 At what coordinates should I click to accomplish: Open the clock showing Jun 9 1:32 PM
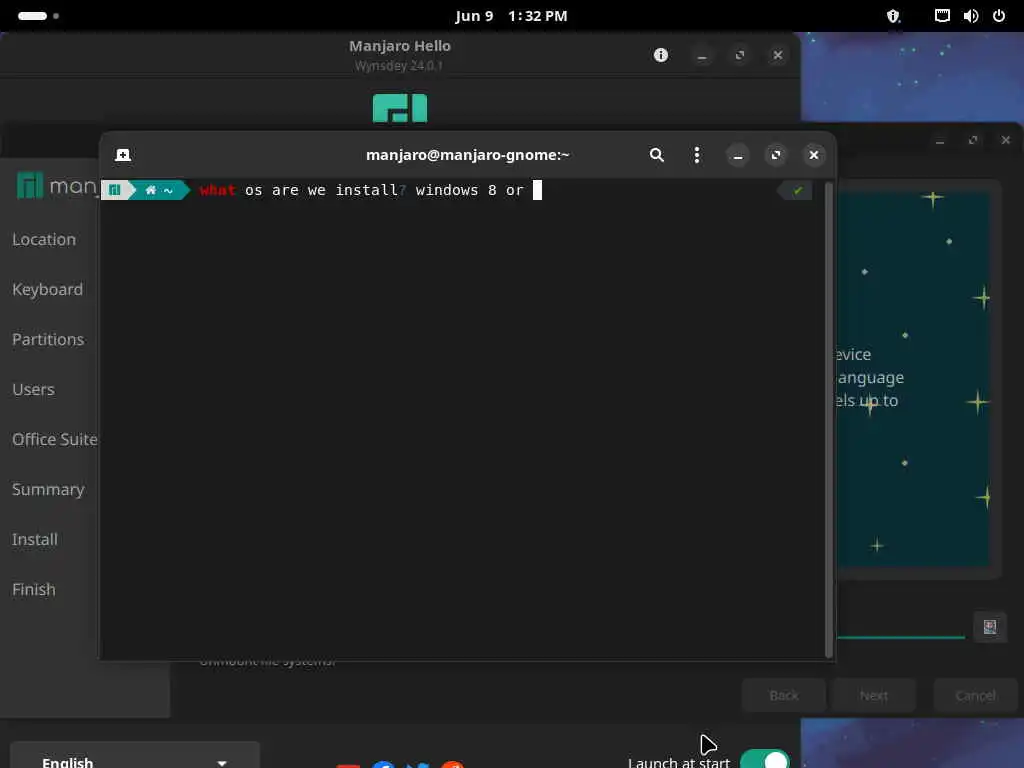point(511,16)
